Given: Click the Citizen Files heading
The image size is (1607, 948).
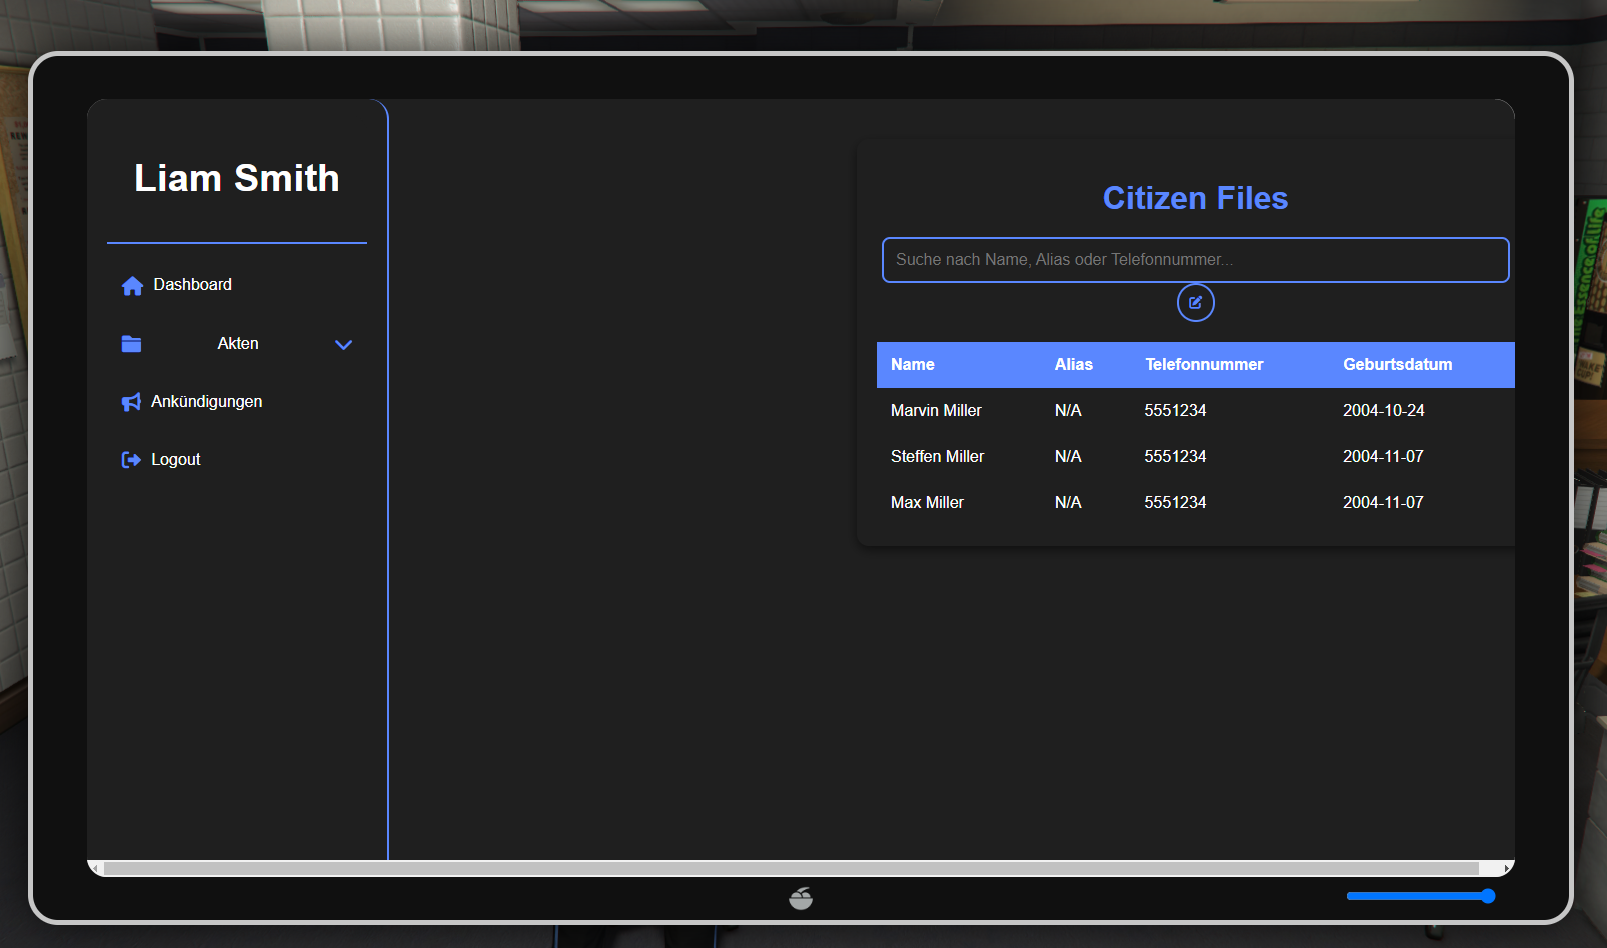Looking at the screenshot, I should coord(1195,198).
